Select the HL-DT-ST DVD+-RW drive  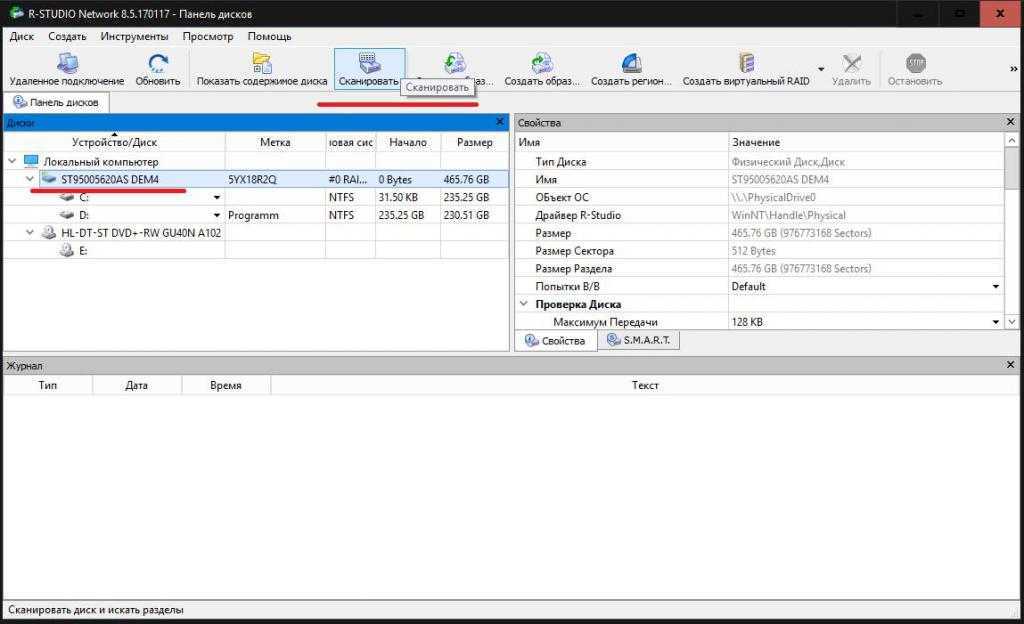click(140, 233)
